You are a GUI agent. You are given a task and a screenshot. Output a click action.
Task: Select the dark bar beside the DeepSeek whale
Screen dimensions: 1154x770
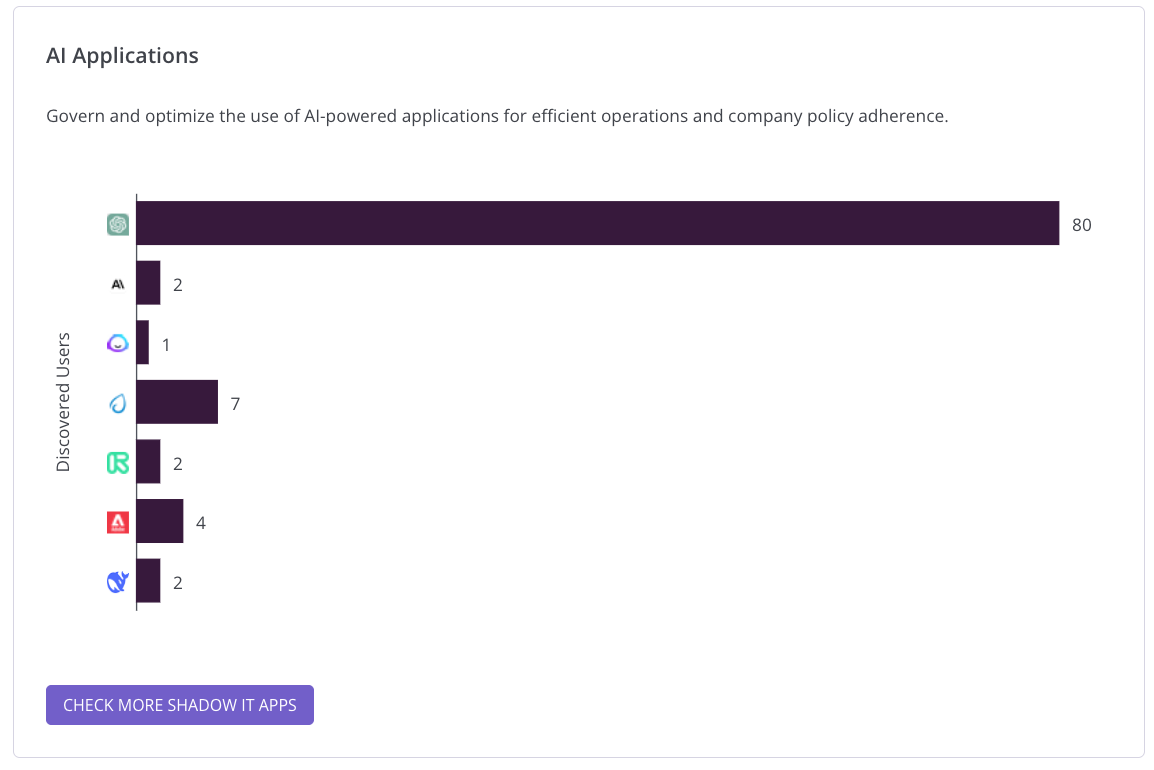(148, 581)
